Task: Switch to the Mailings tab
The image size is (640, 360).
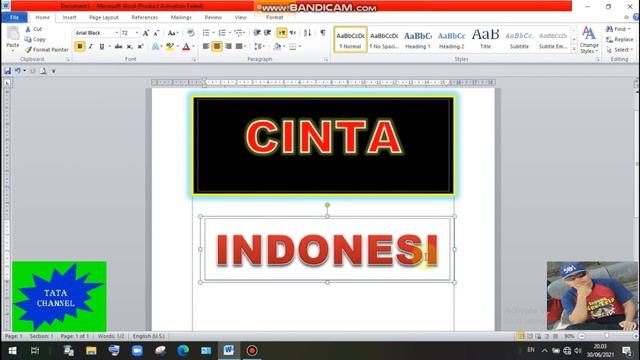Action: [181, 18]
